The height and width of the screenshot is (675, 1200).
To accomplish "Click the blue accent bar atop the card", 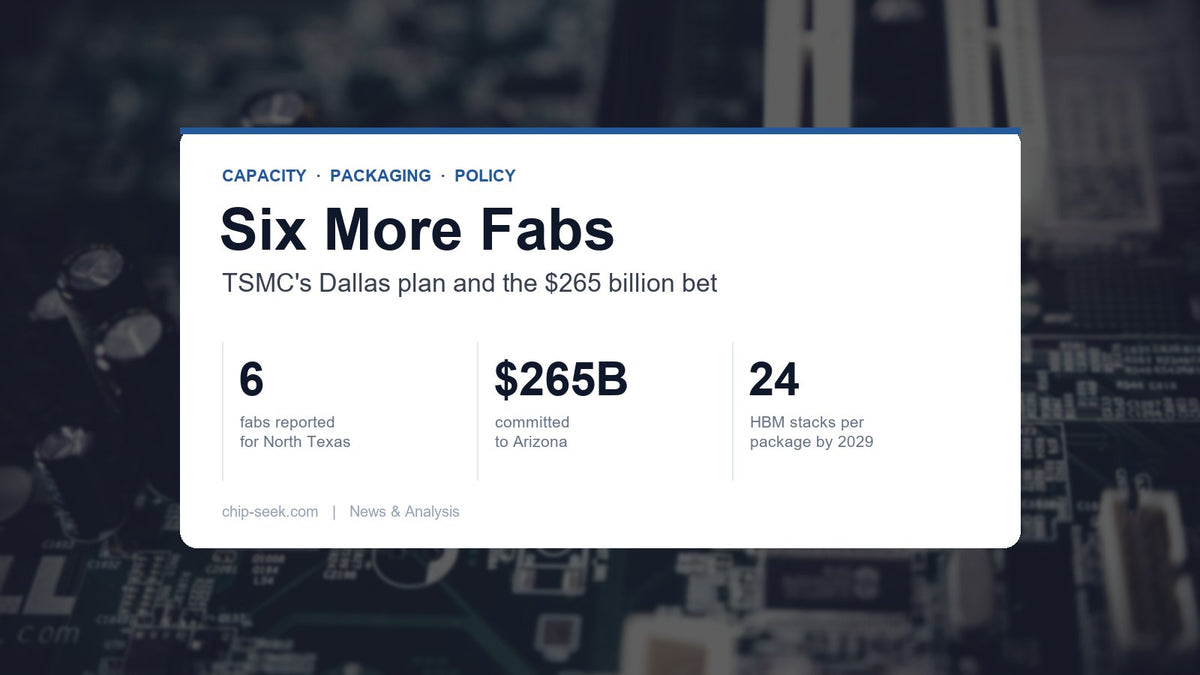I will [x=600, y=131].
